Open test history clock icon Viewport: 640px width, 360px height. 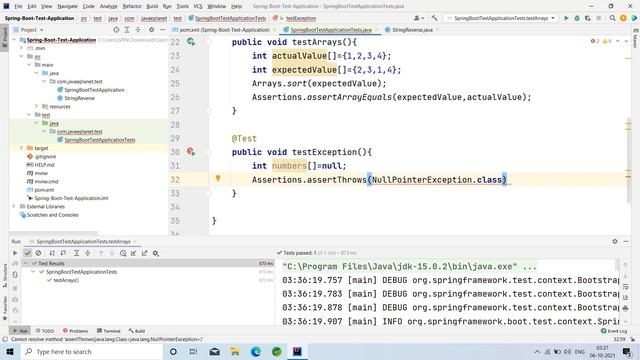click(x=123, y=253)
